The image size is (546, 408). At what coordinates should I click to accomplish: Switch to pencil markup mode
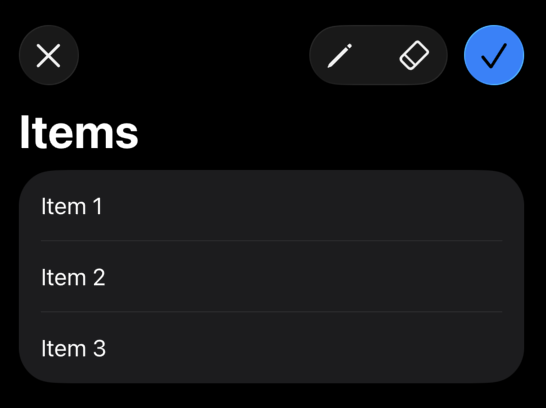[x=340, y=55]
